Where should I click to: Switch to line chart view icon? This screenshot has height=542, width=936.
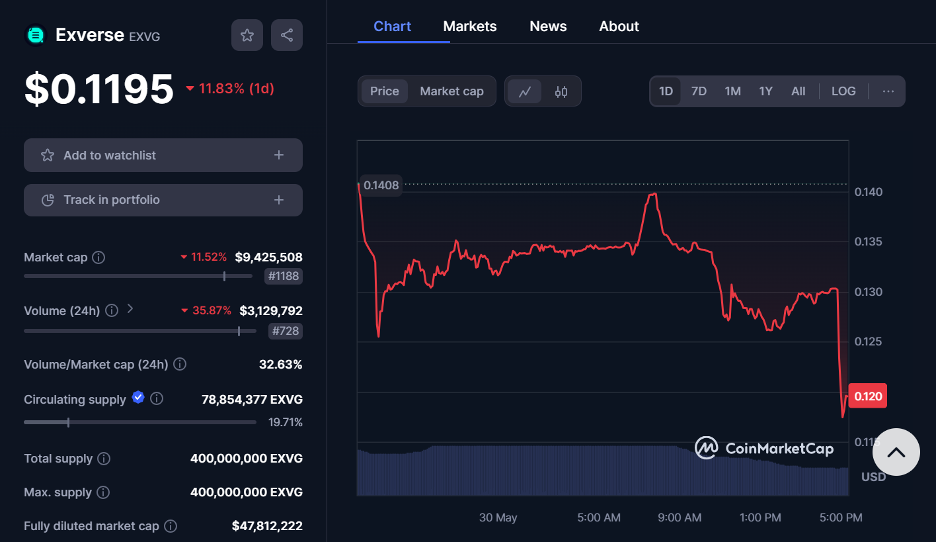525,91
